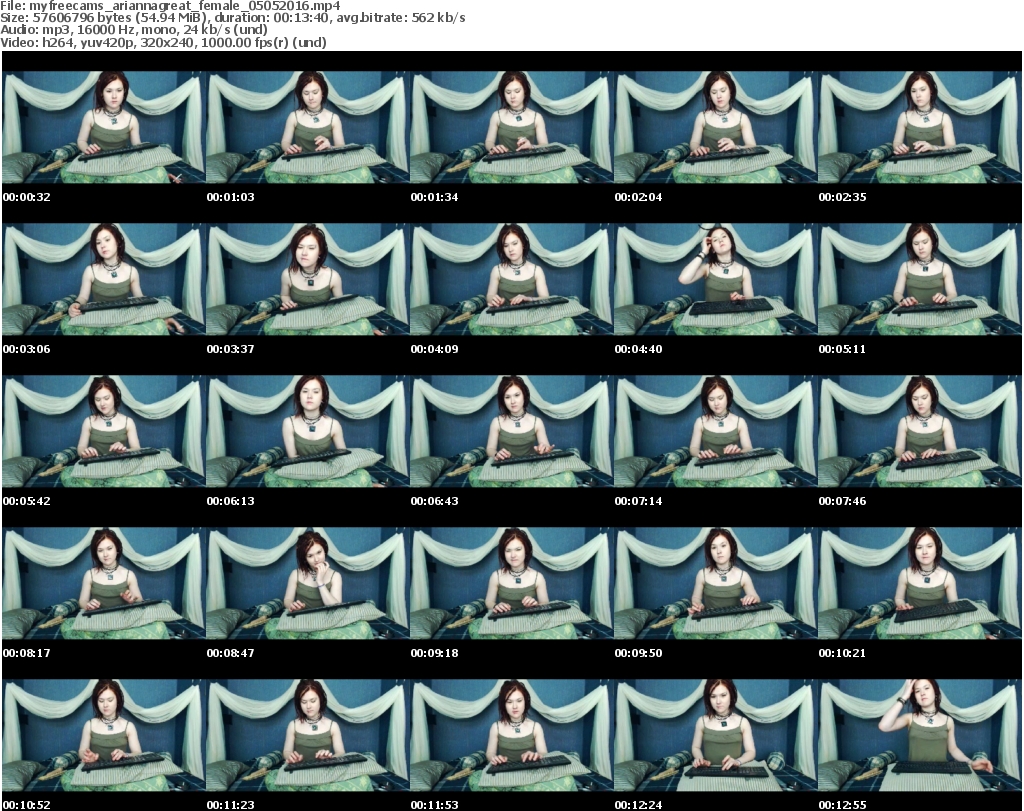Select the thumbnail above timestamp 00:02:35
The image size is (1024, 811).
(920, 127)
